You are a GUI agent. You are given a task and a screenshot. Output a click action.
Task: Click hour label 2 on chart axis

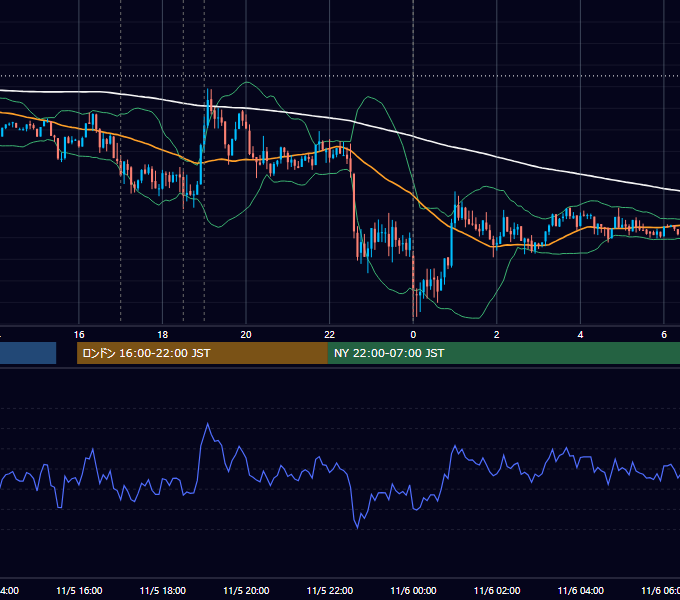pyautogui.click(x=497, y=334)
